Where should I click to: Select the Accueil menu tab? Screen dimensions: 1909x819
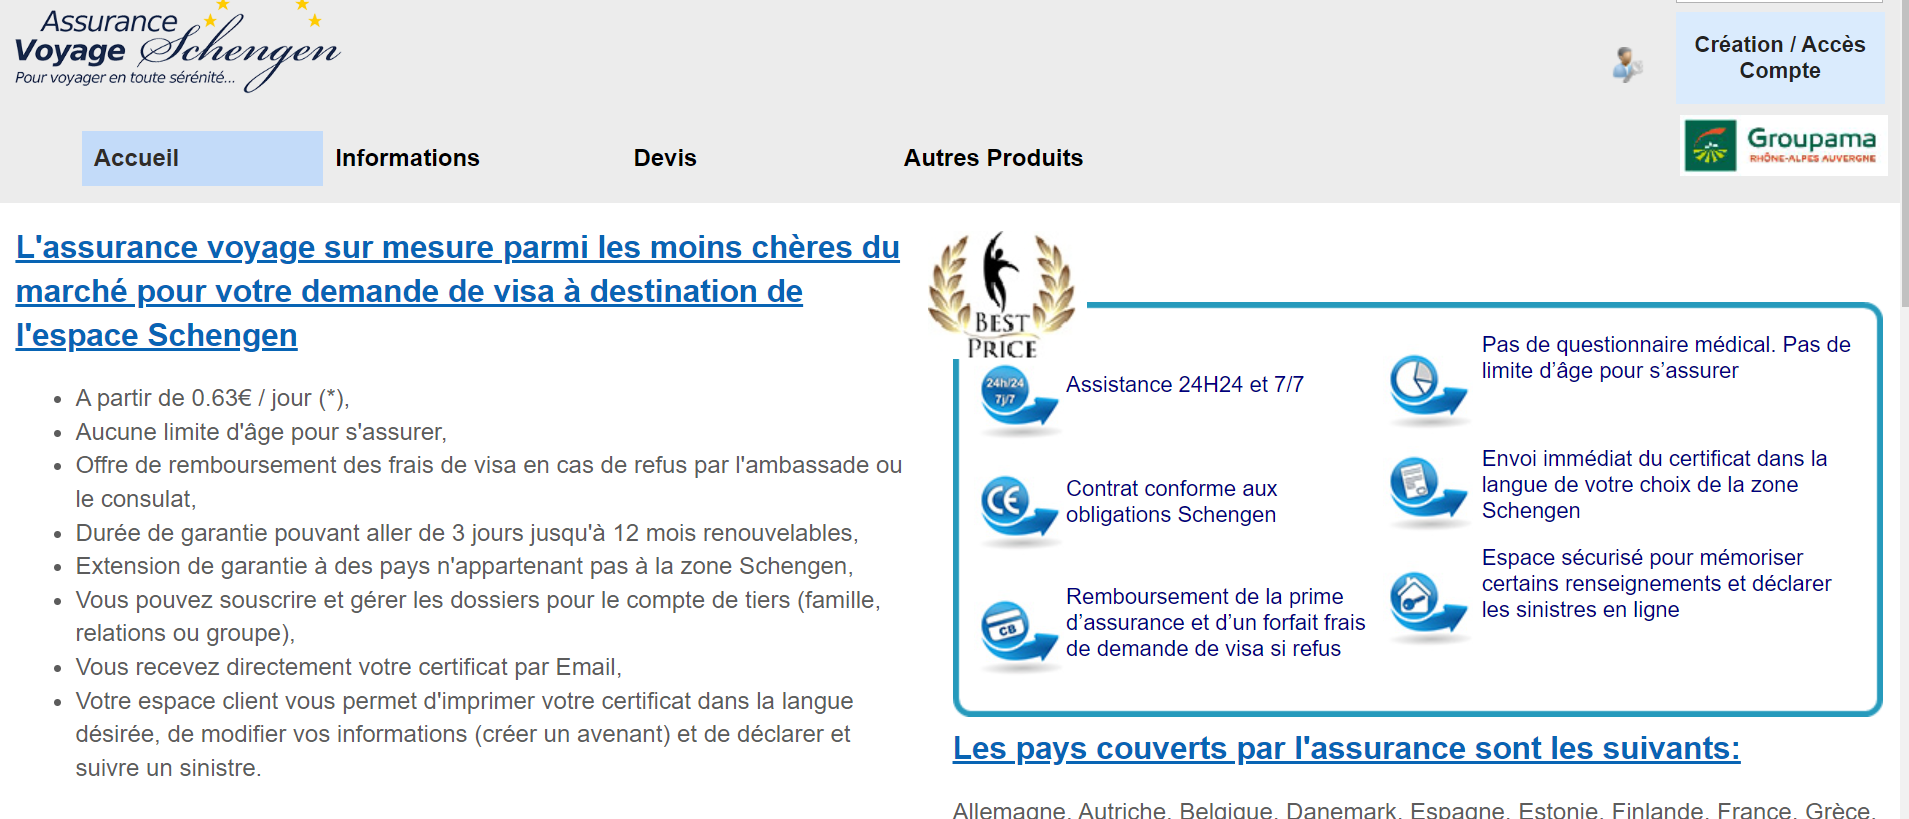pyautogui.click(x=202, y=158)
